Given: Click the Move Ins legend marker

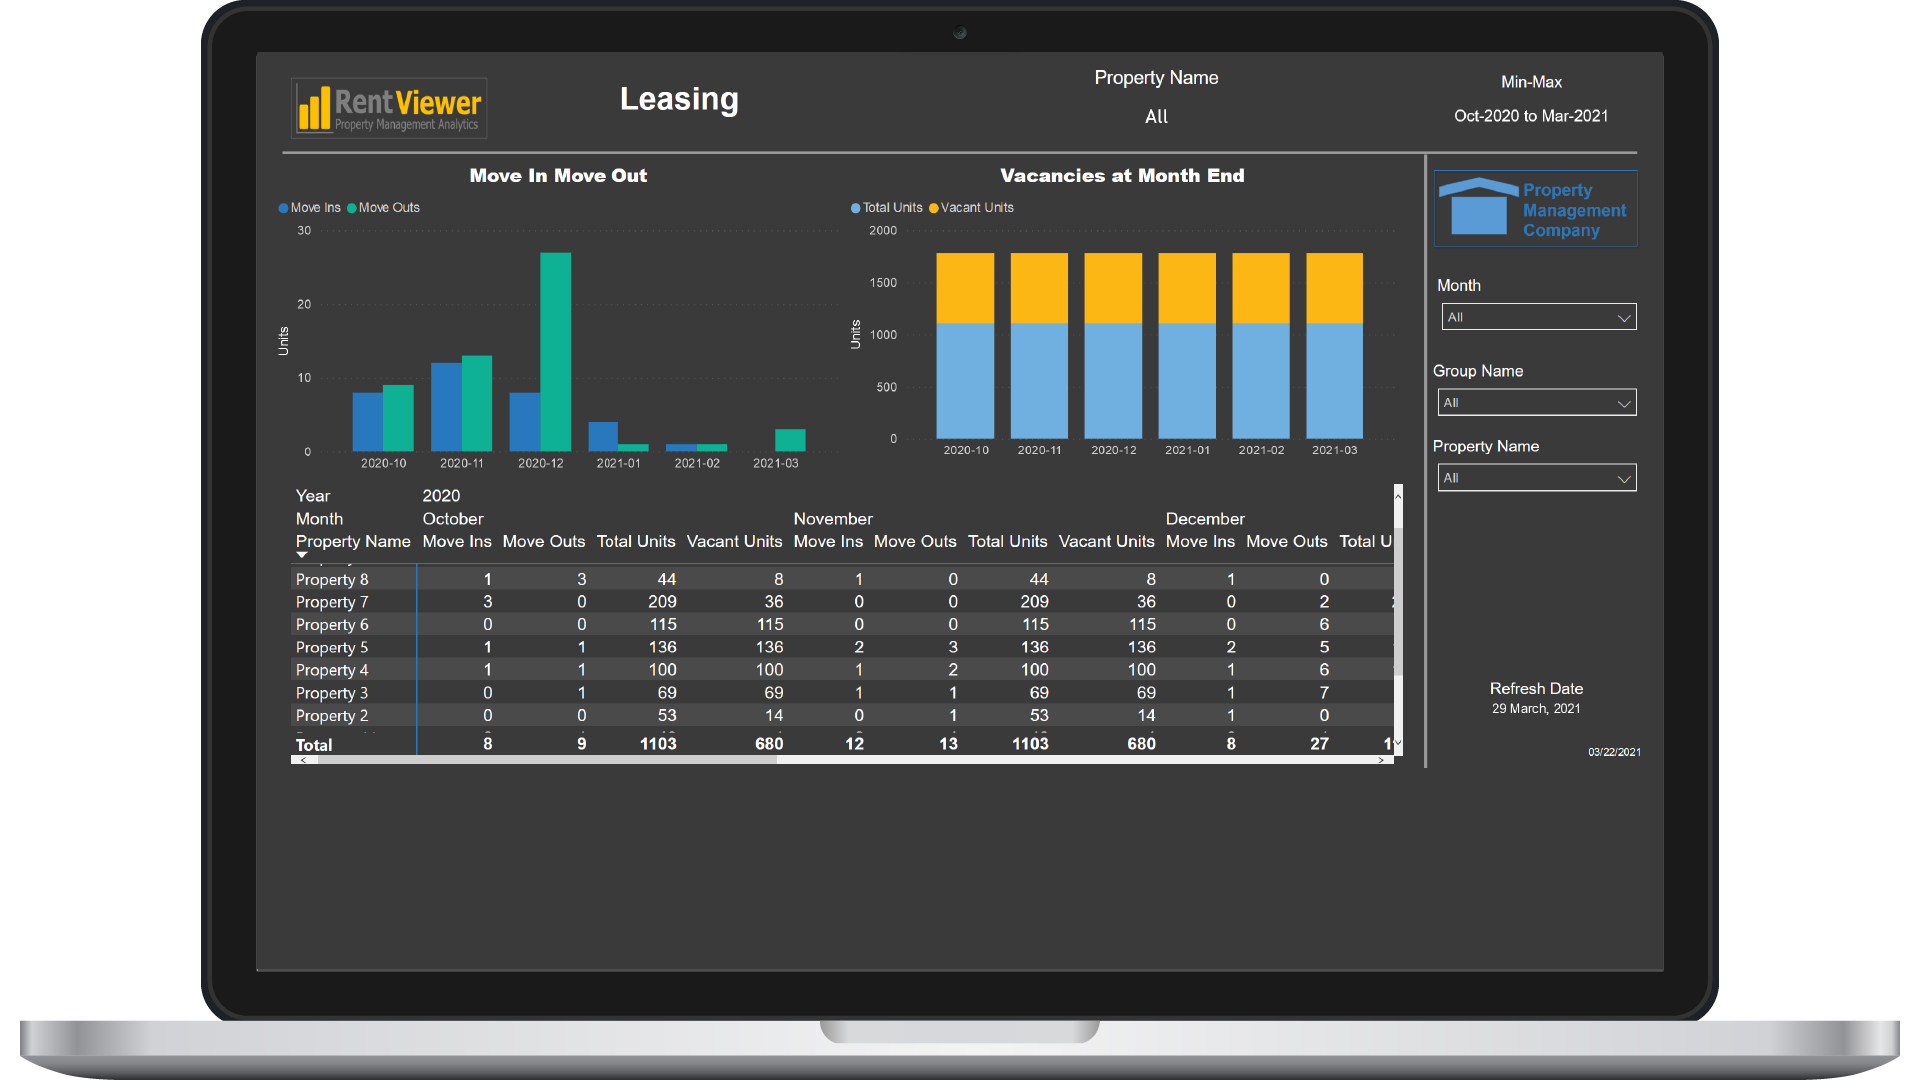Looking at the screenshot, I should tap(283, 208).
